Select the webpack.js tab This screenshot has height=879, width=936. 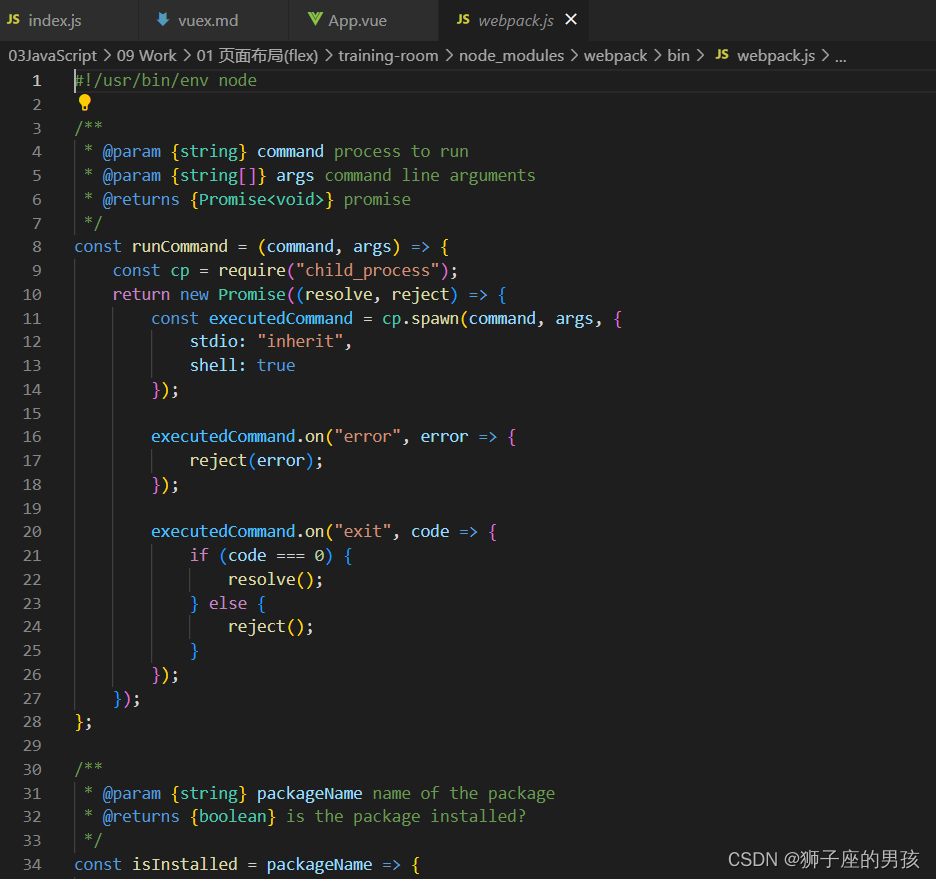(x=515, y=20)
